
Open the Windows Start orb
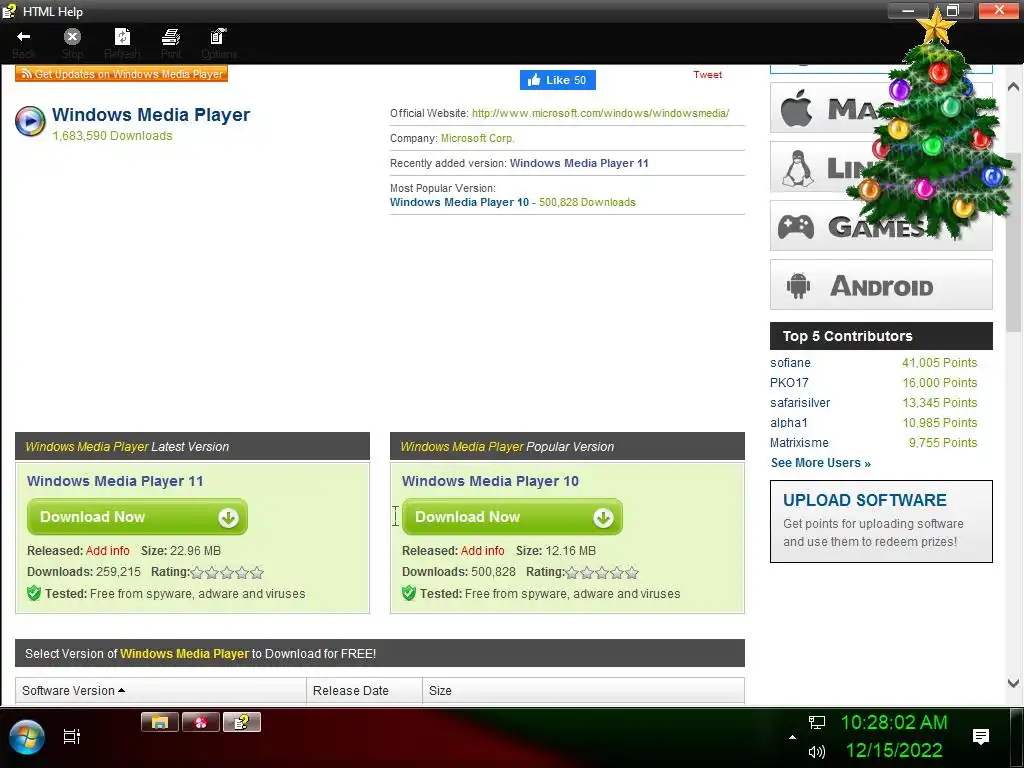click(x=26, y=737)
